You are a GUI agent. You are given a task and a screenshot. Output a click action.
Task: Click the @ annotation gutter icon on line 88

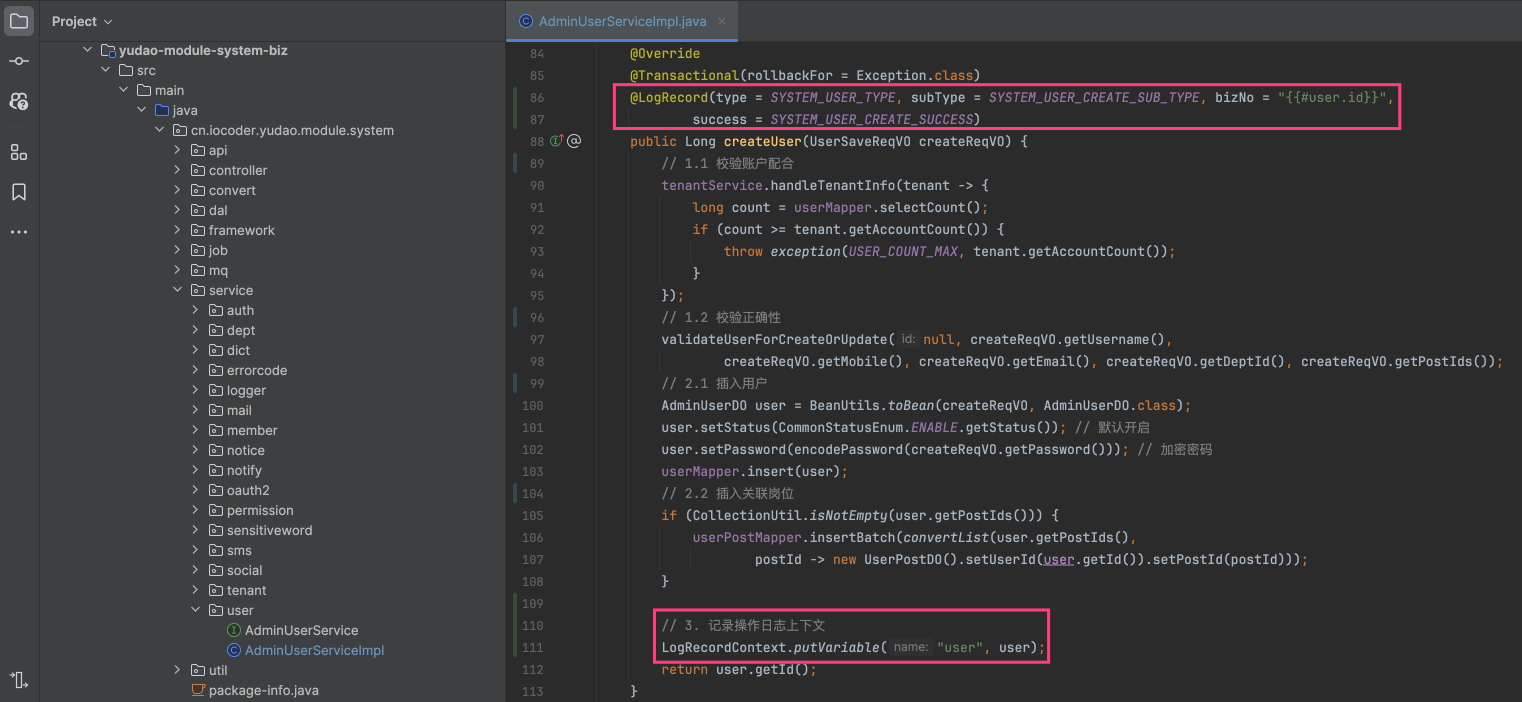click(x=574, y=142)
